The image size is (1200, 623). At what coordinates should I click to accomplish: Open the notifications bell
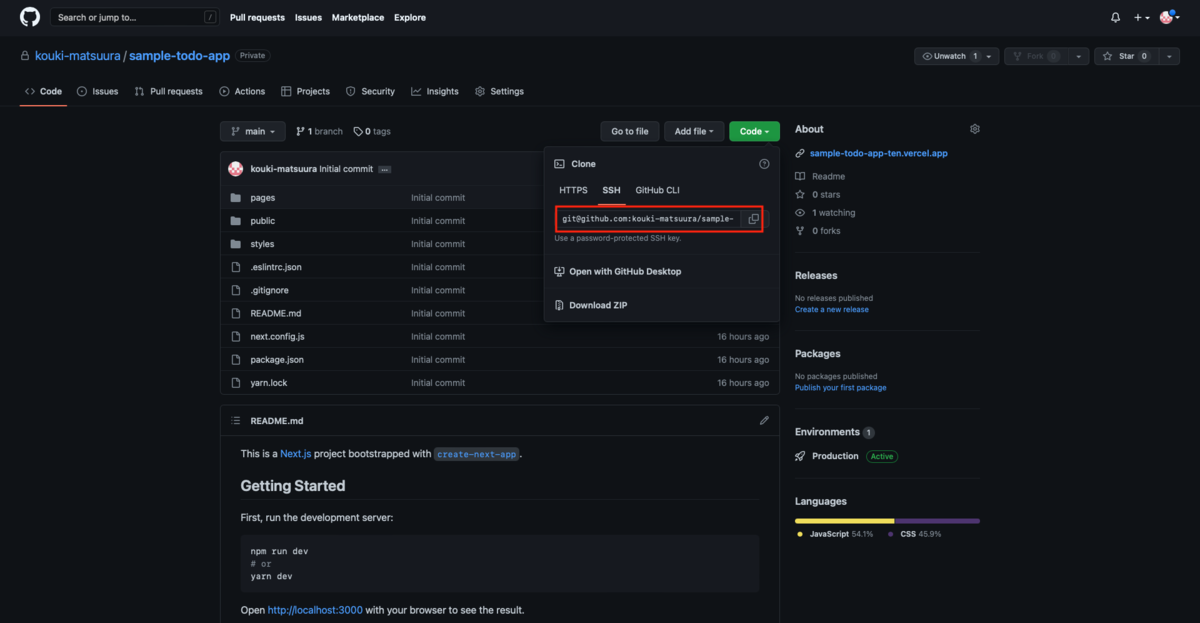pyautogui.click(x=1116, y=17)
